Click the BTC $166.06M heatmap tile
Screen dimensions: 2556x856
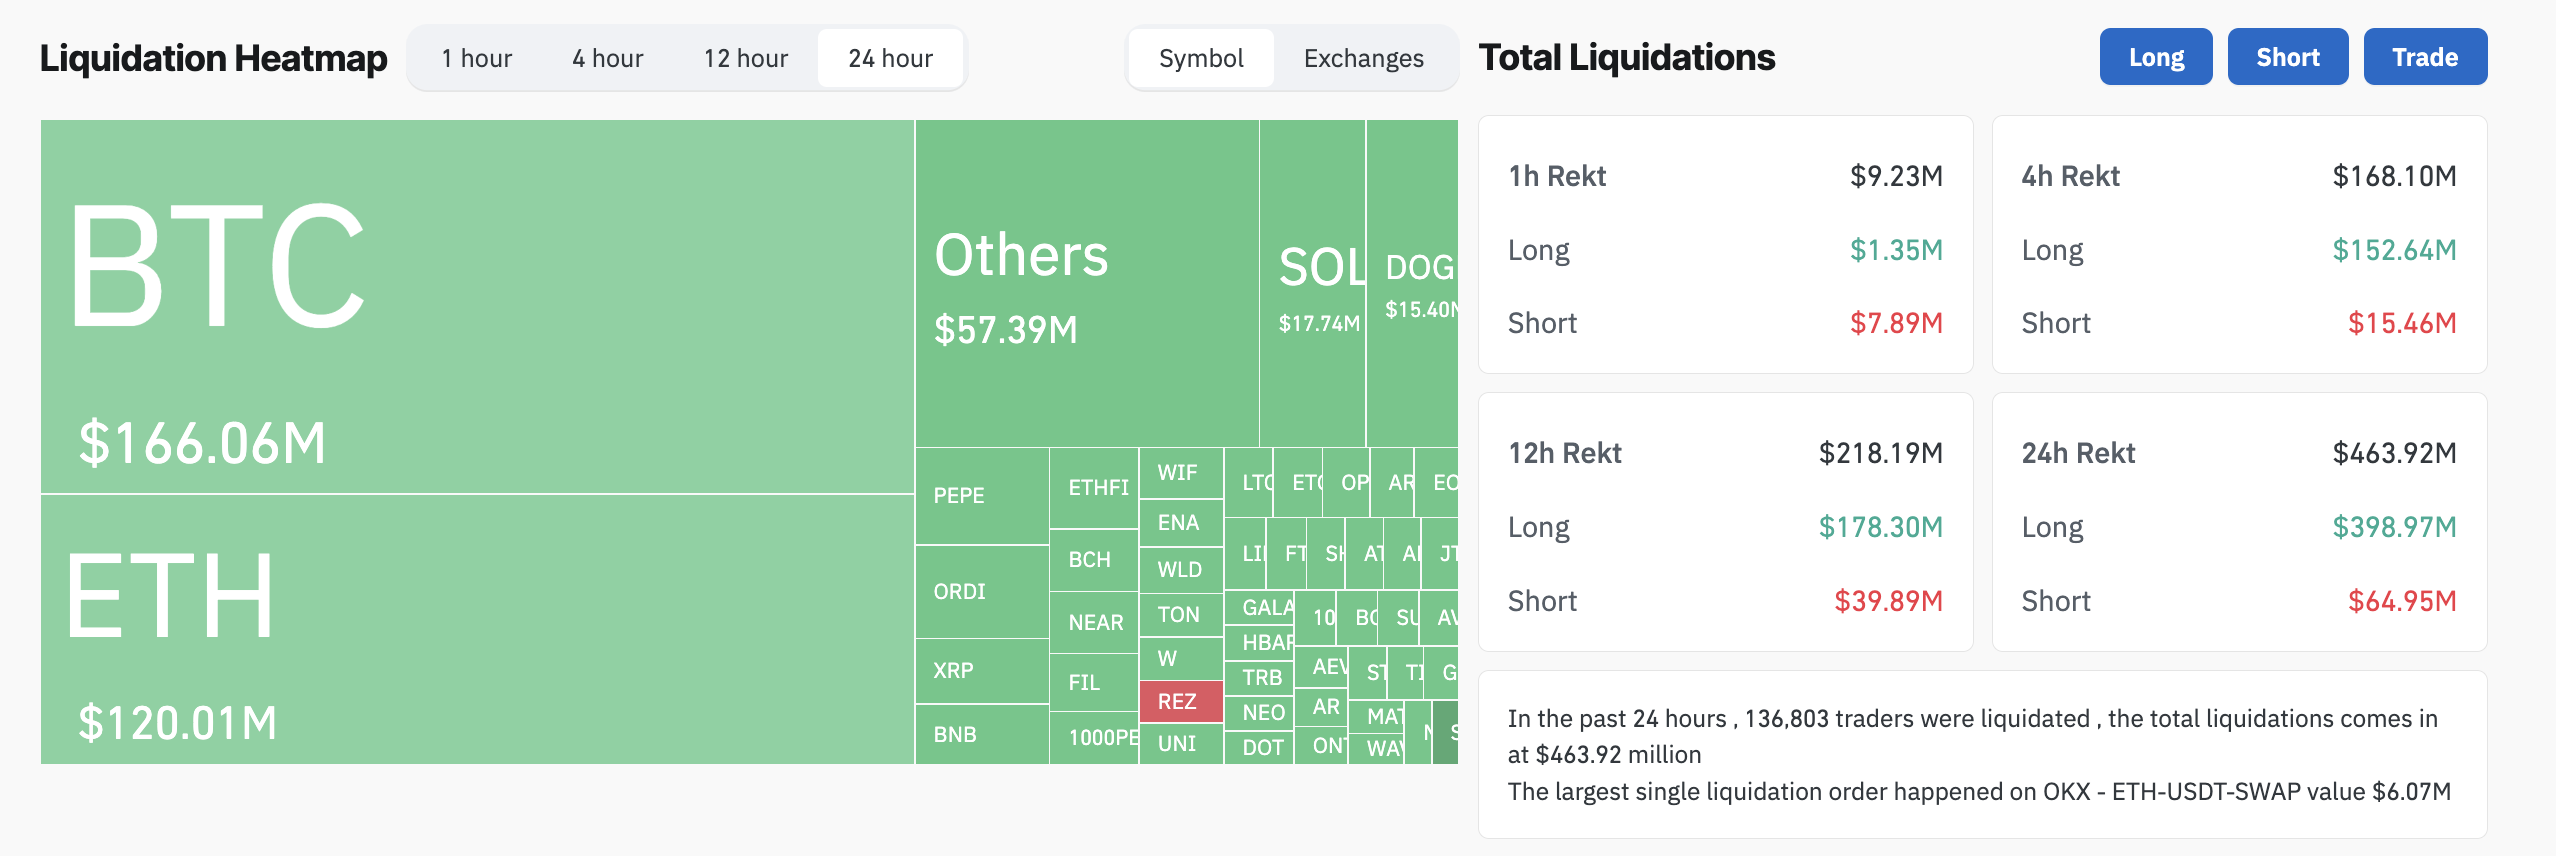pos(477,306)
